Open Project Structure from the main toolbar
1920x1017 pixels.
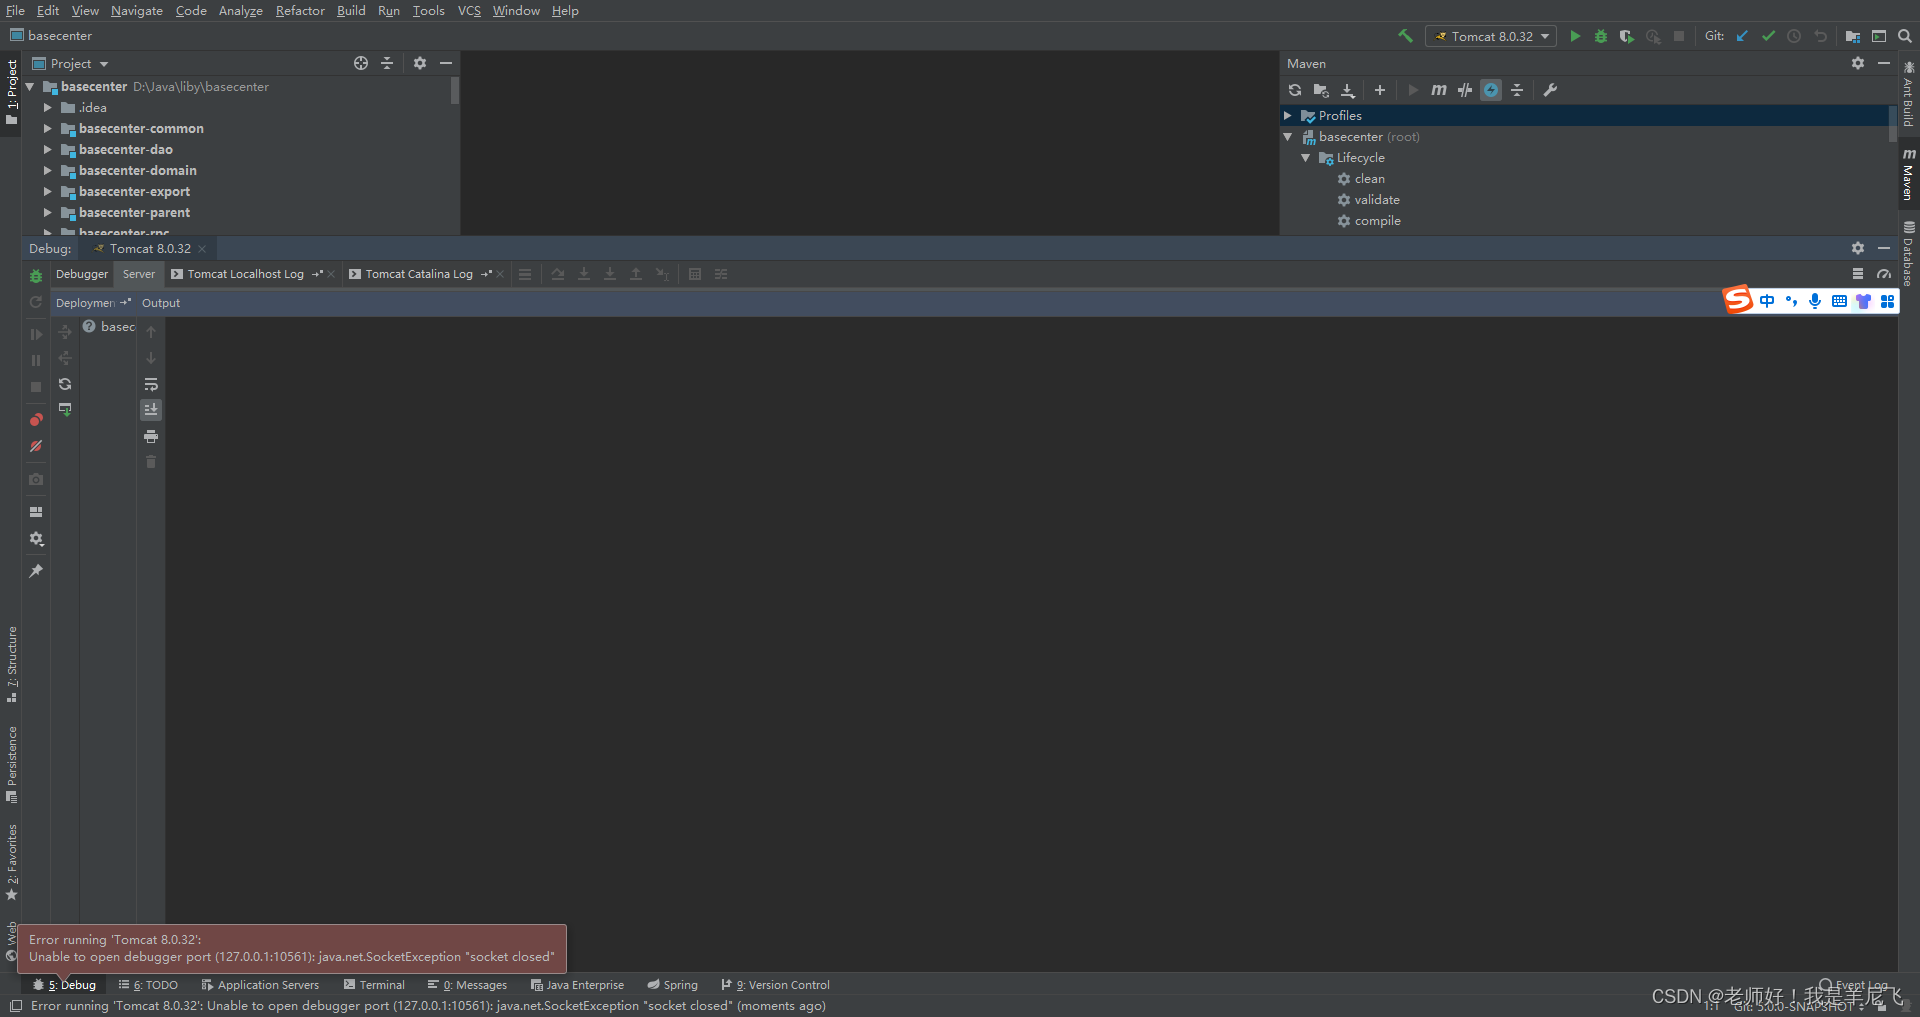(1853, 36)
